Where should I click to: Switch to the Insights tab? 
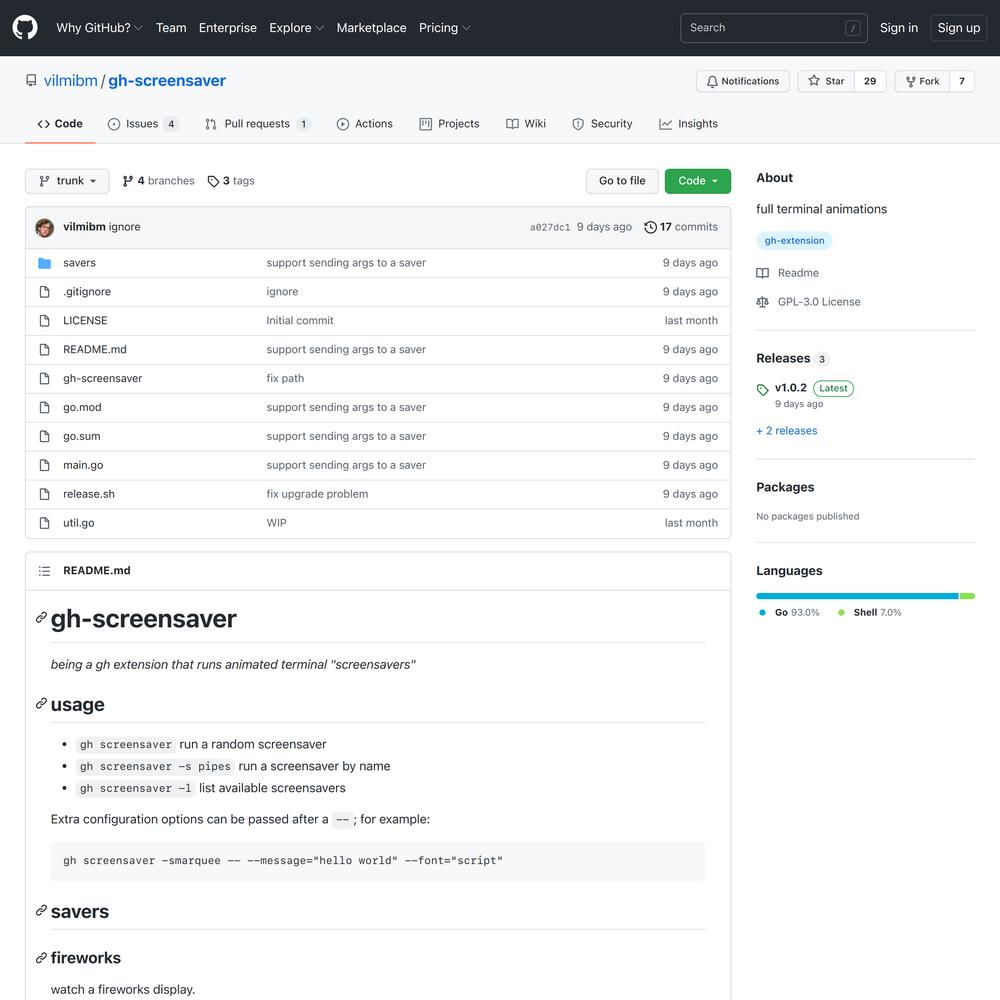688,124
